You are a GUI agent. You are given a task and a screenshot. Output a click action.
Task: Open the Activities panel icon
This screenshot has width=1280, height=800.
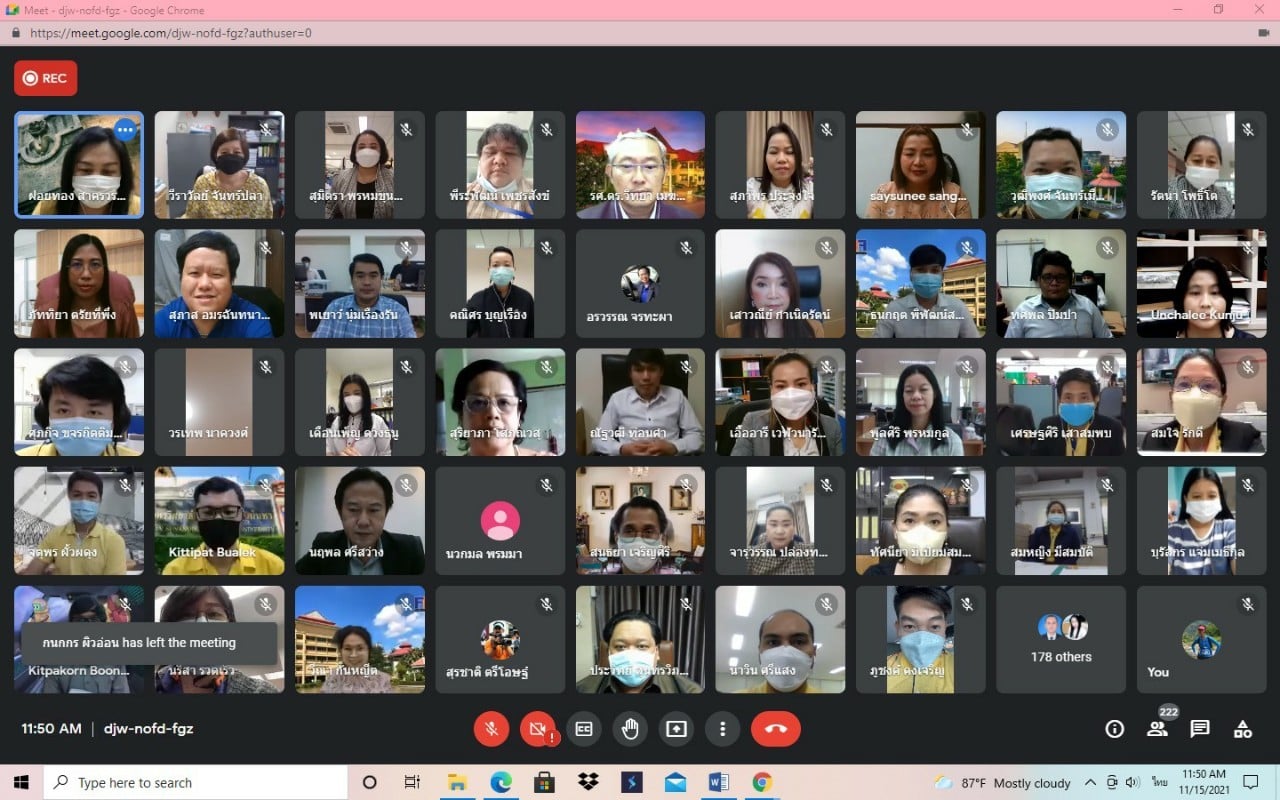click(x=1243, y=729)
